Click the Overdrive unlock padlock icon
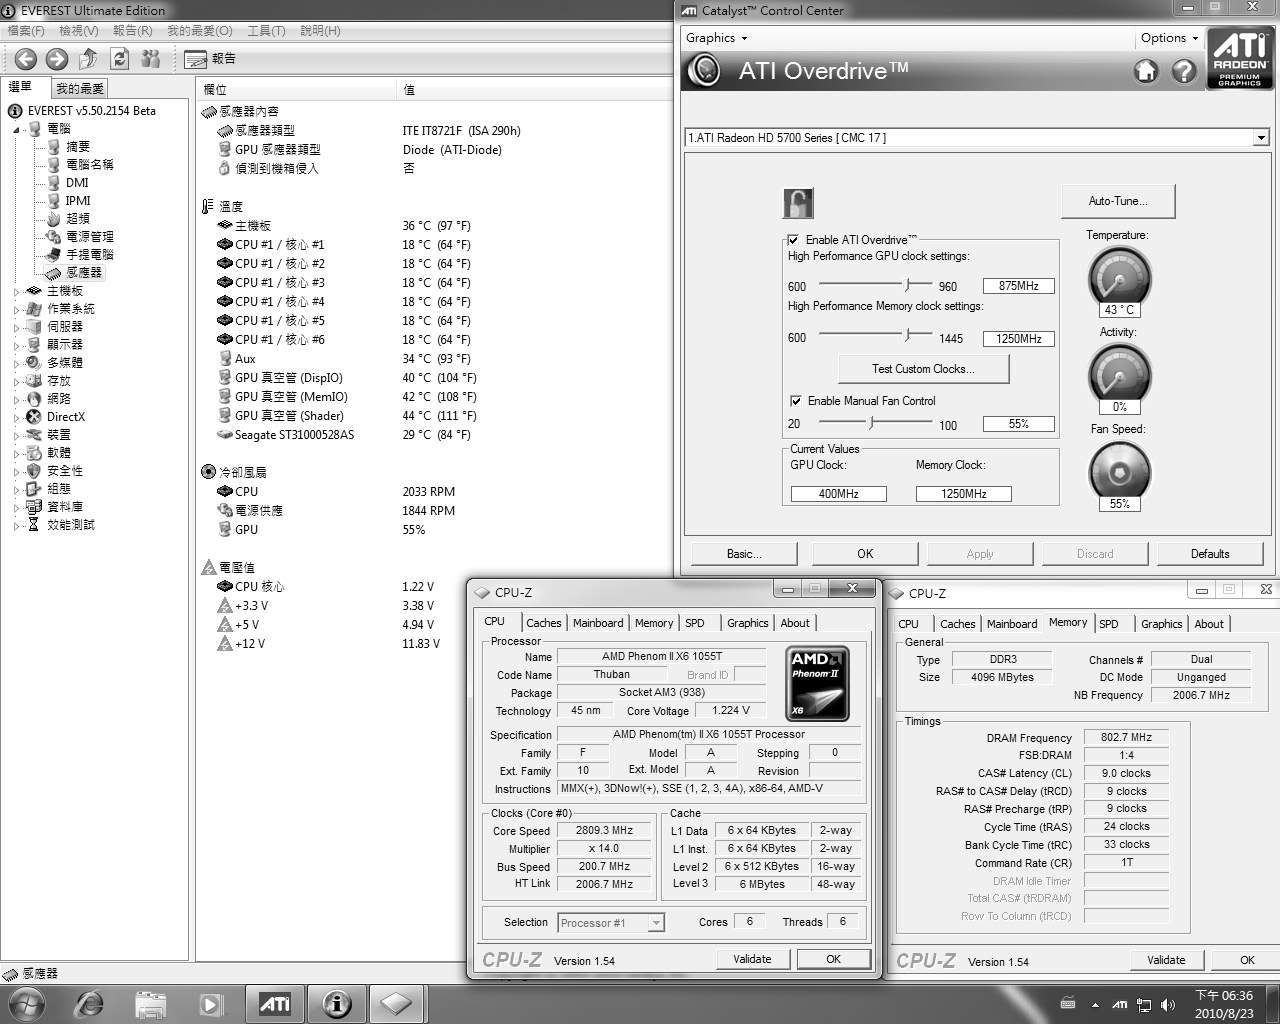 tap(798, 203)
